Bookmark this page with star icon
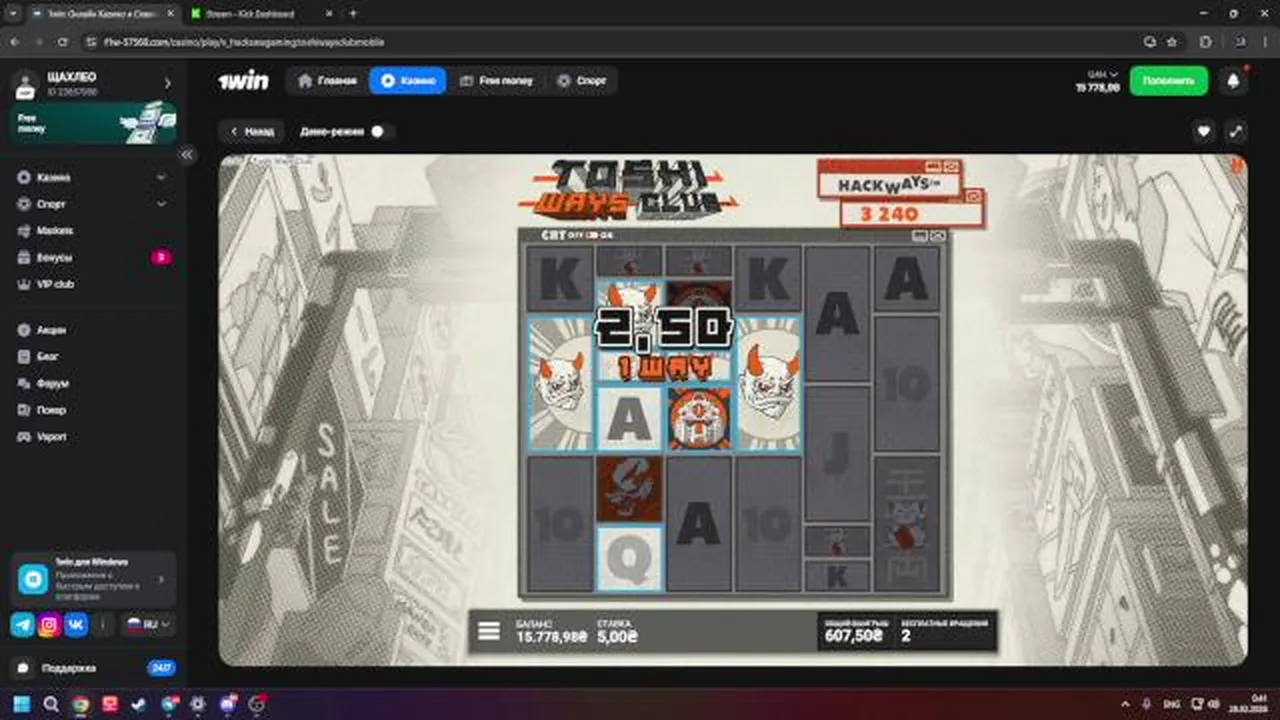Image resolution: width=1280 pixels, height=720 pixels. click(x=1171, y=42)
